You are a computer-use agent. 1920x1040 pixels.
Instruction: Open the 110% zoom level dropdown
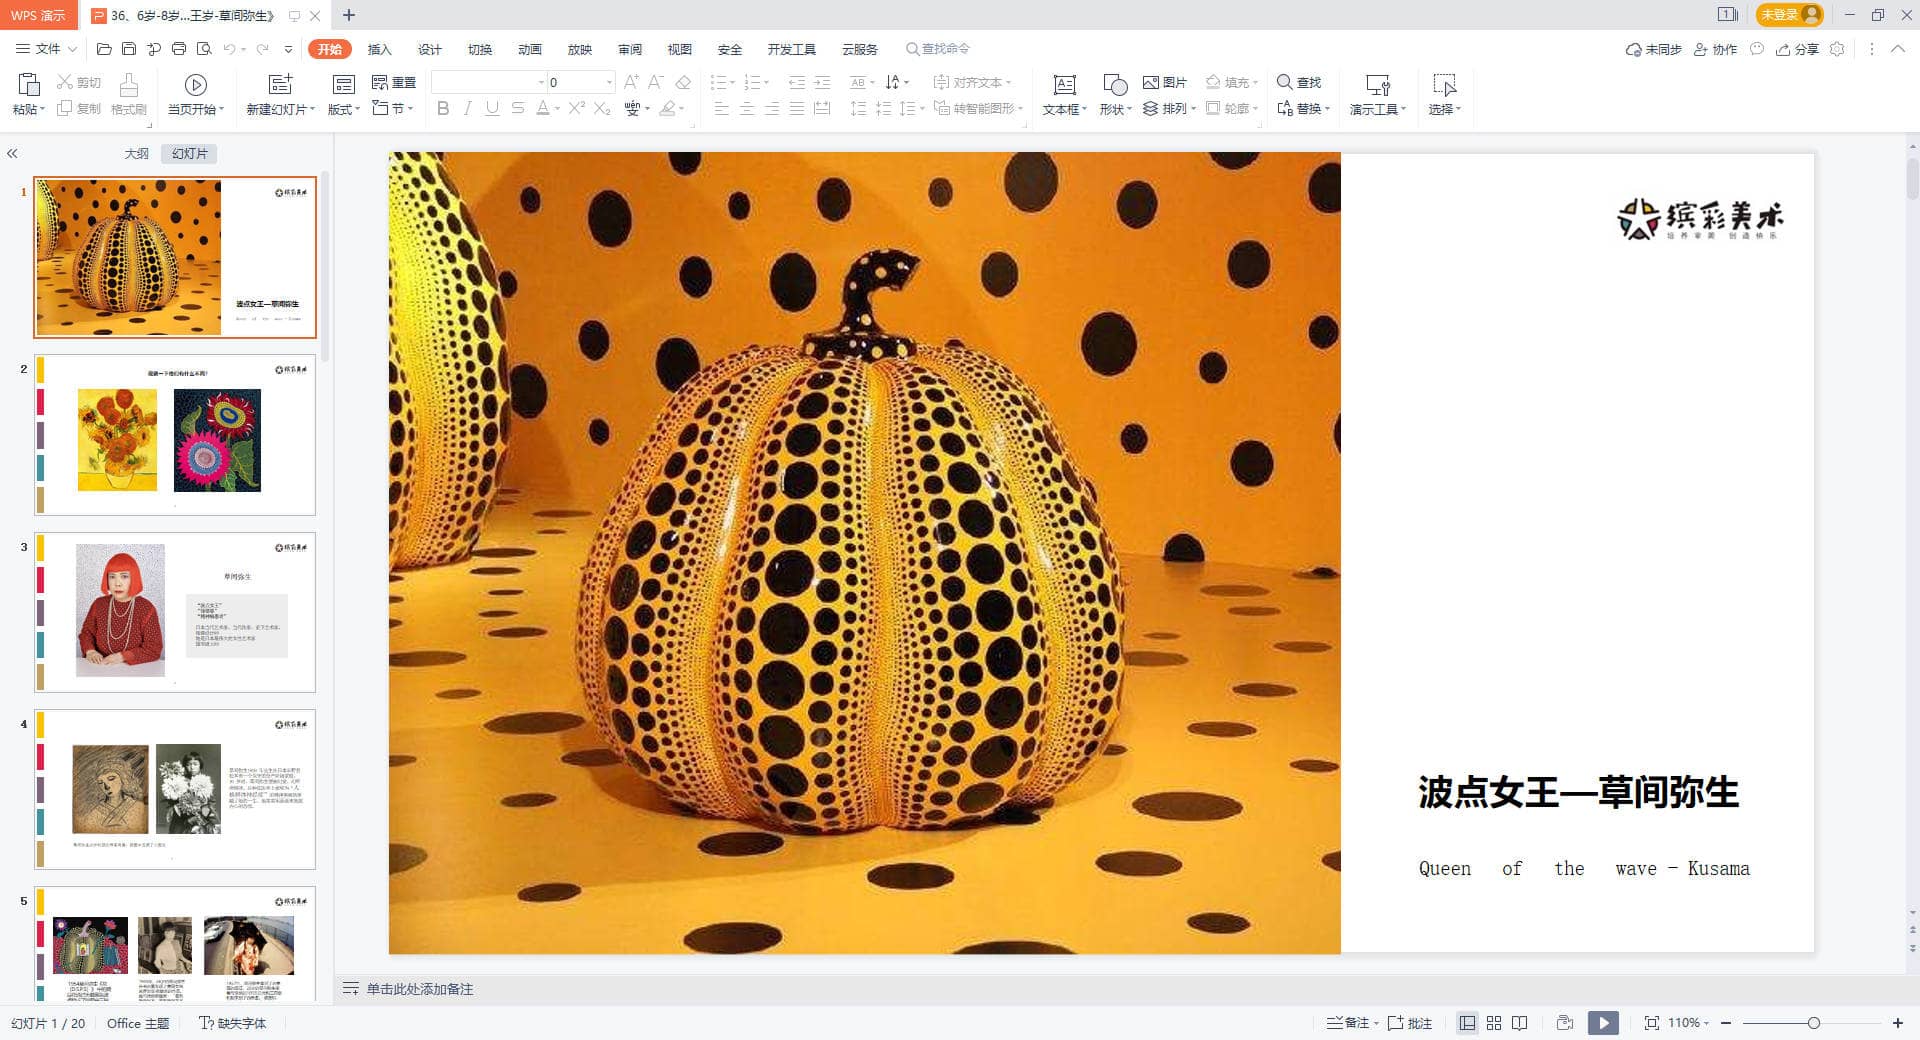(1706, 1023)
